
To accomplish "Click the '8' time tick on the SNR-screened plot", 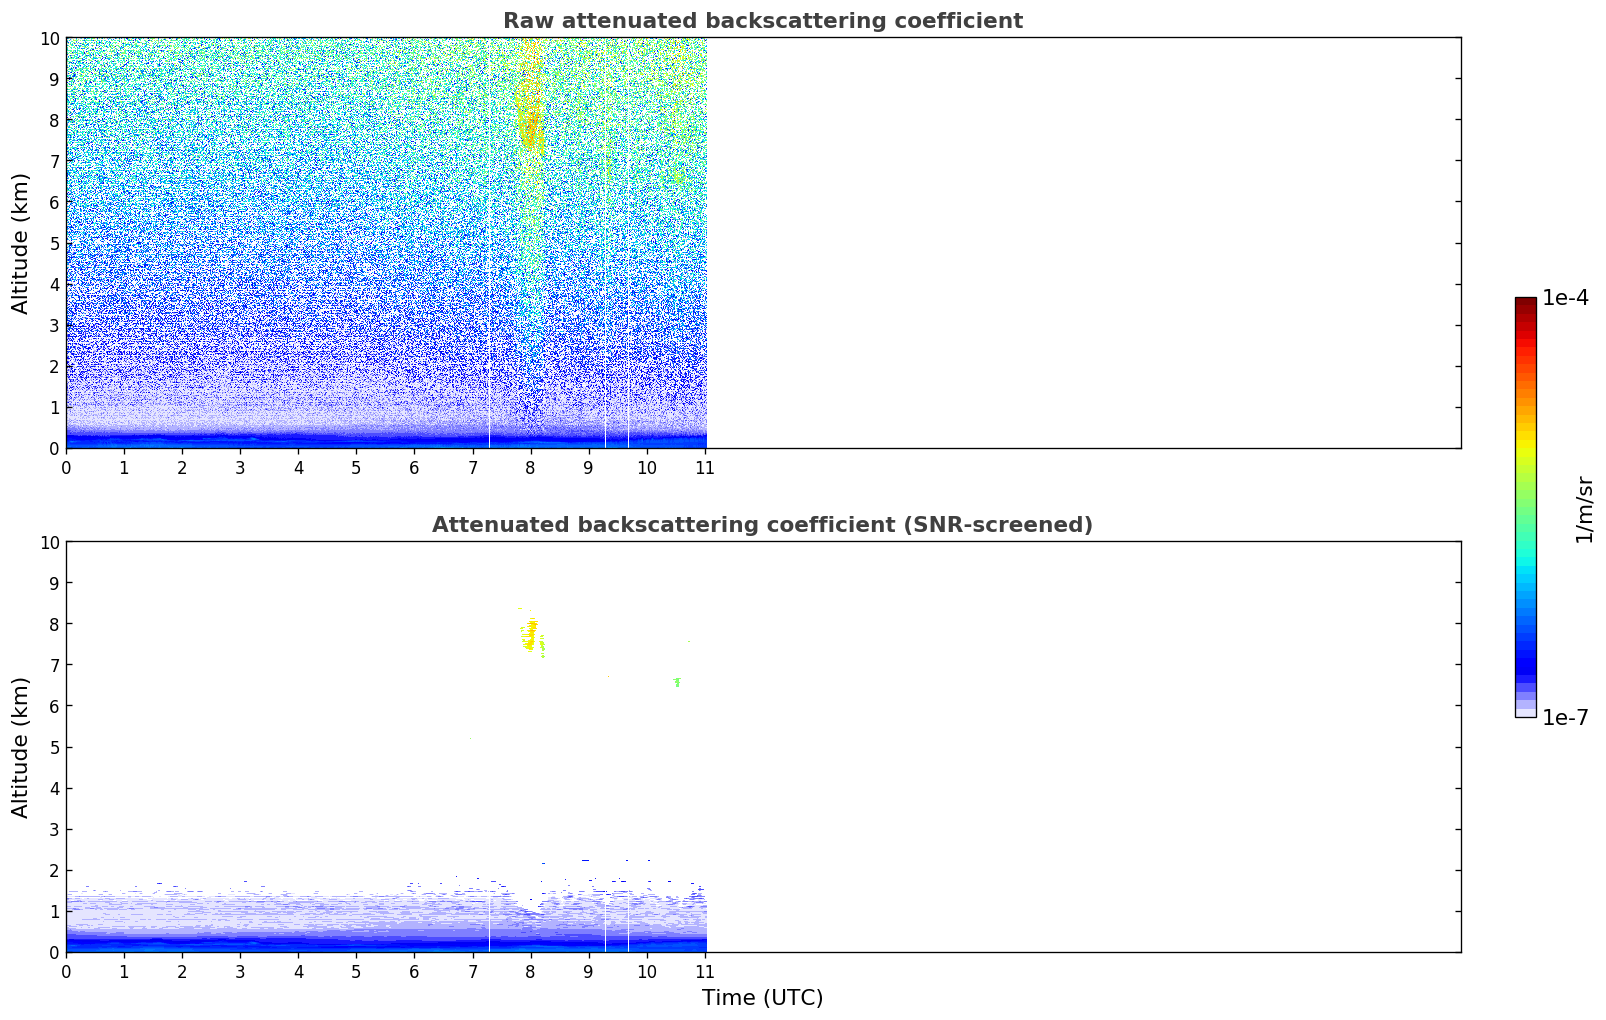I will point(531,971).
